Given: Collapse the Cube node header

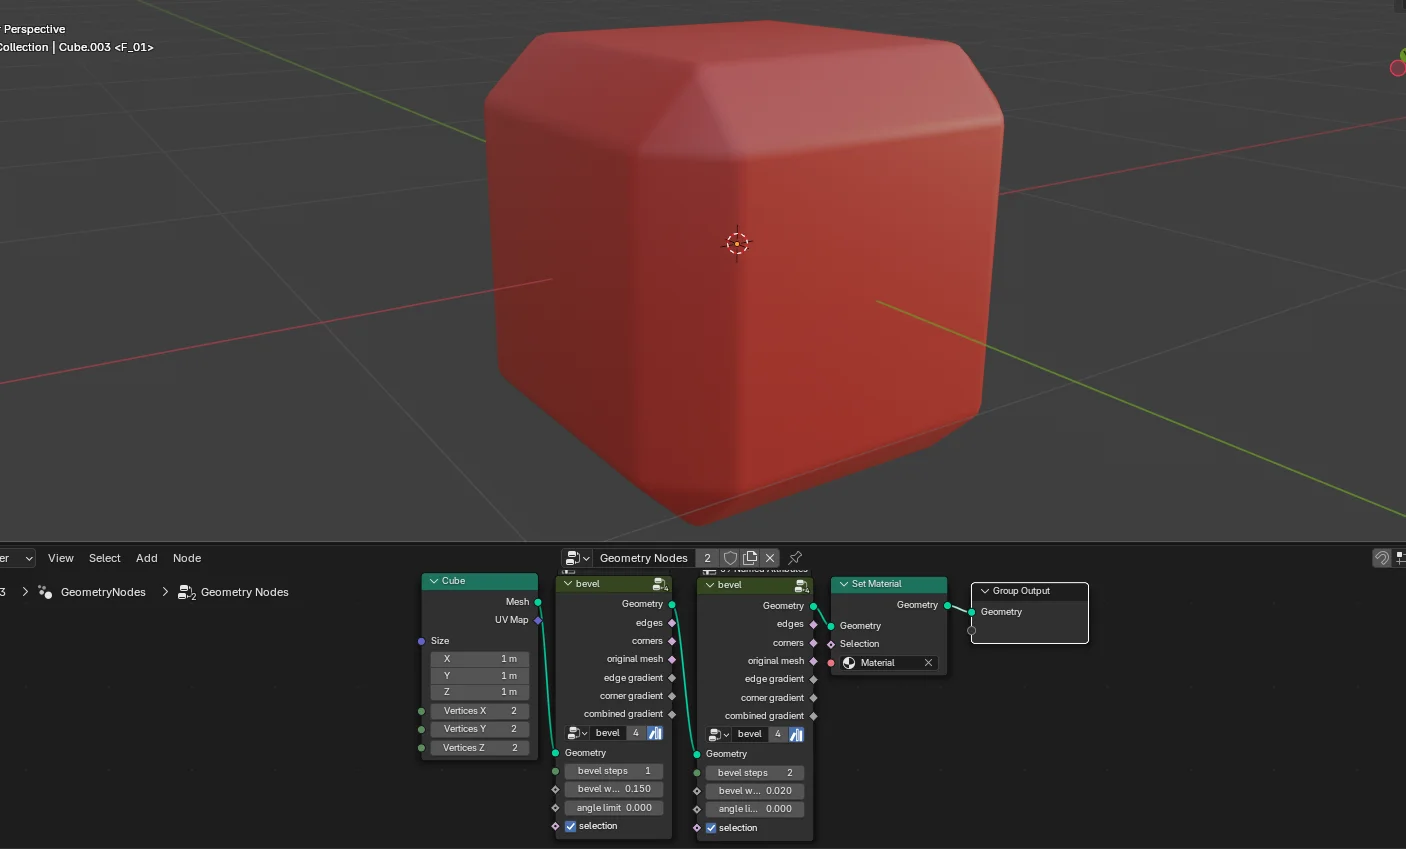Looking at the screenshot, I should coord(436,580).
